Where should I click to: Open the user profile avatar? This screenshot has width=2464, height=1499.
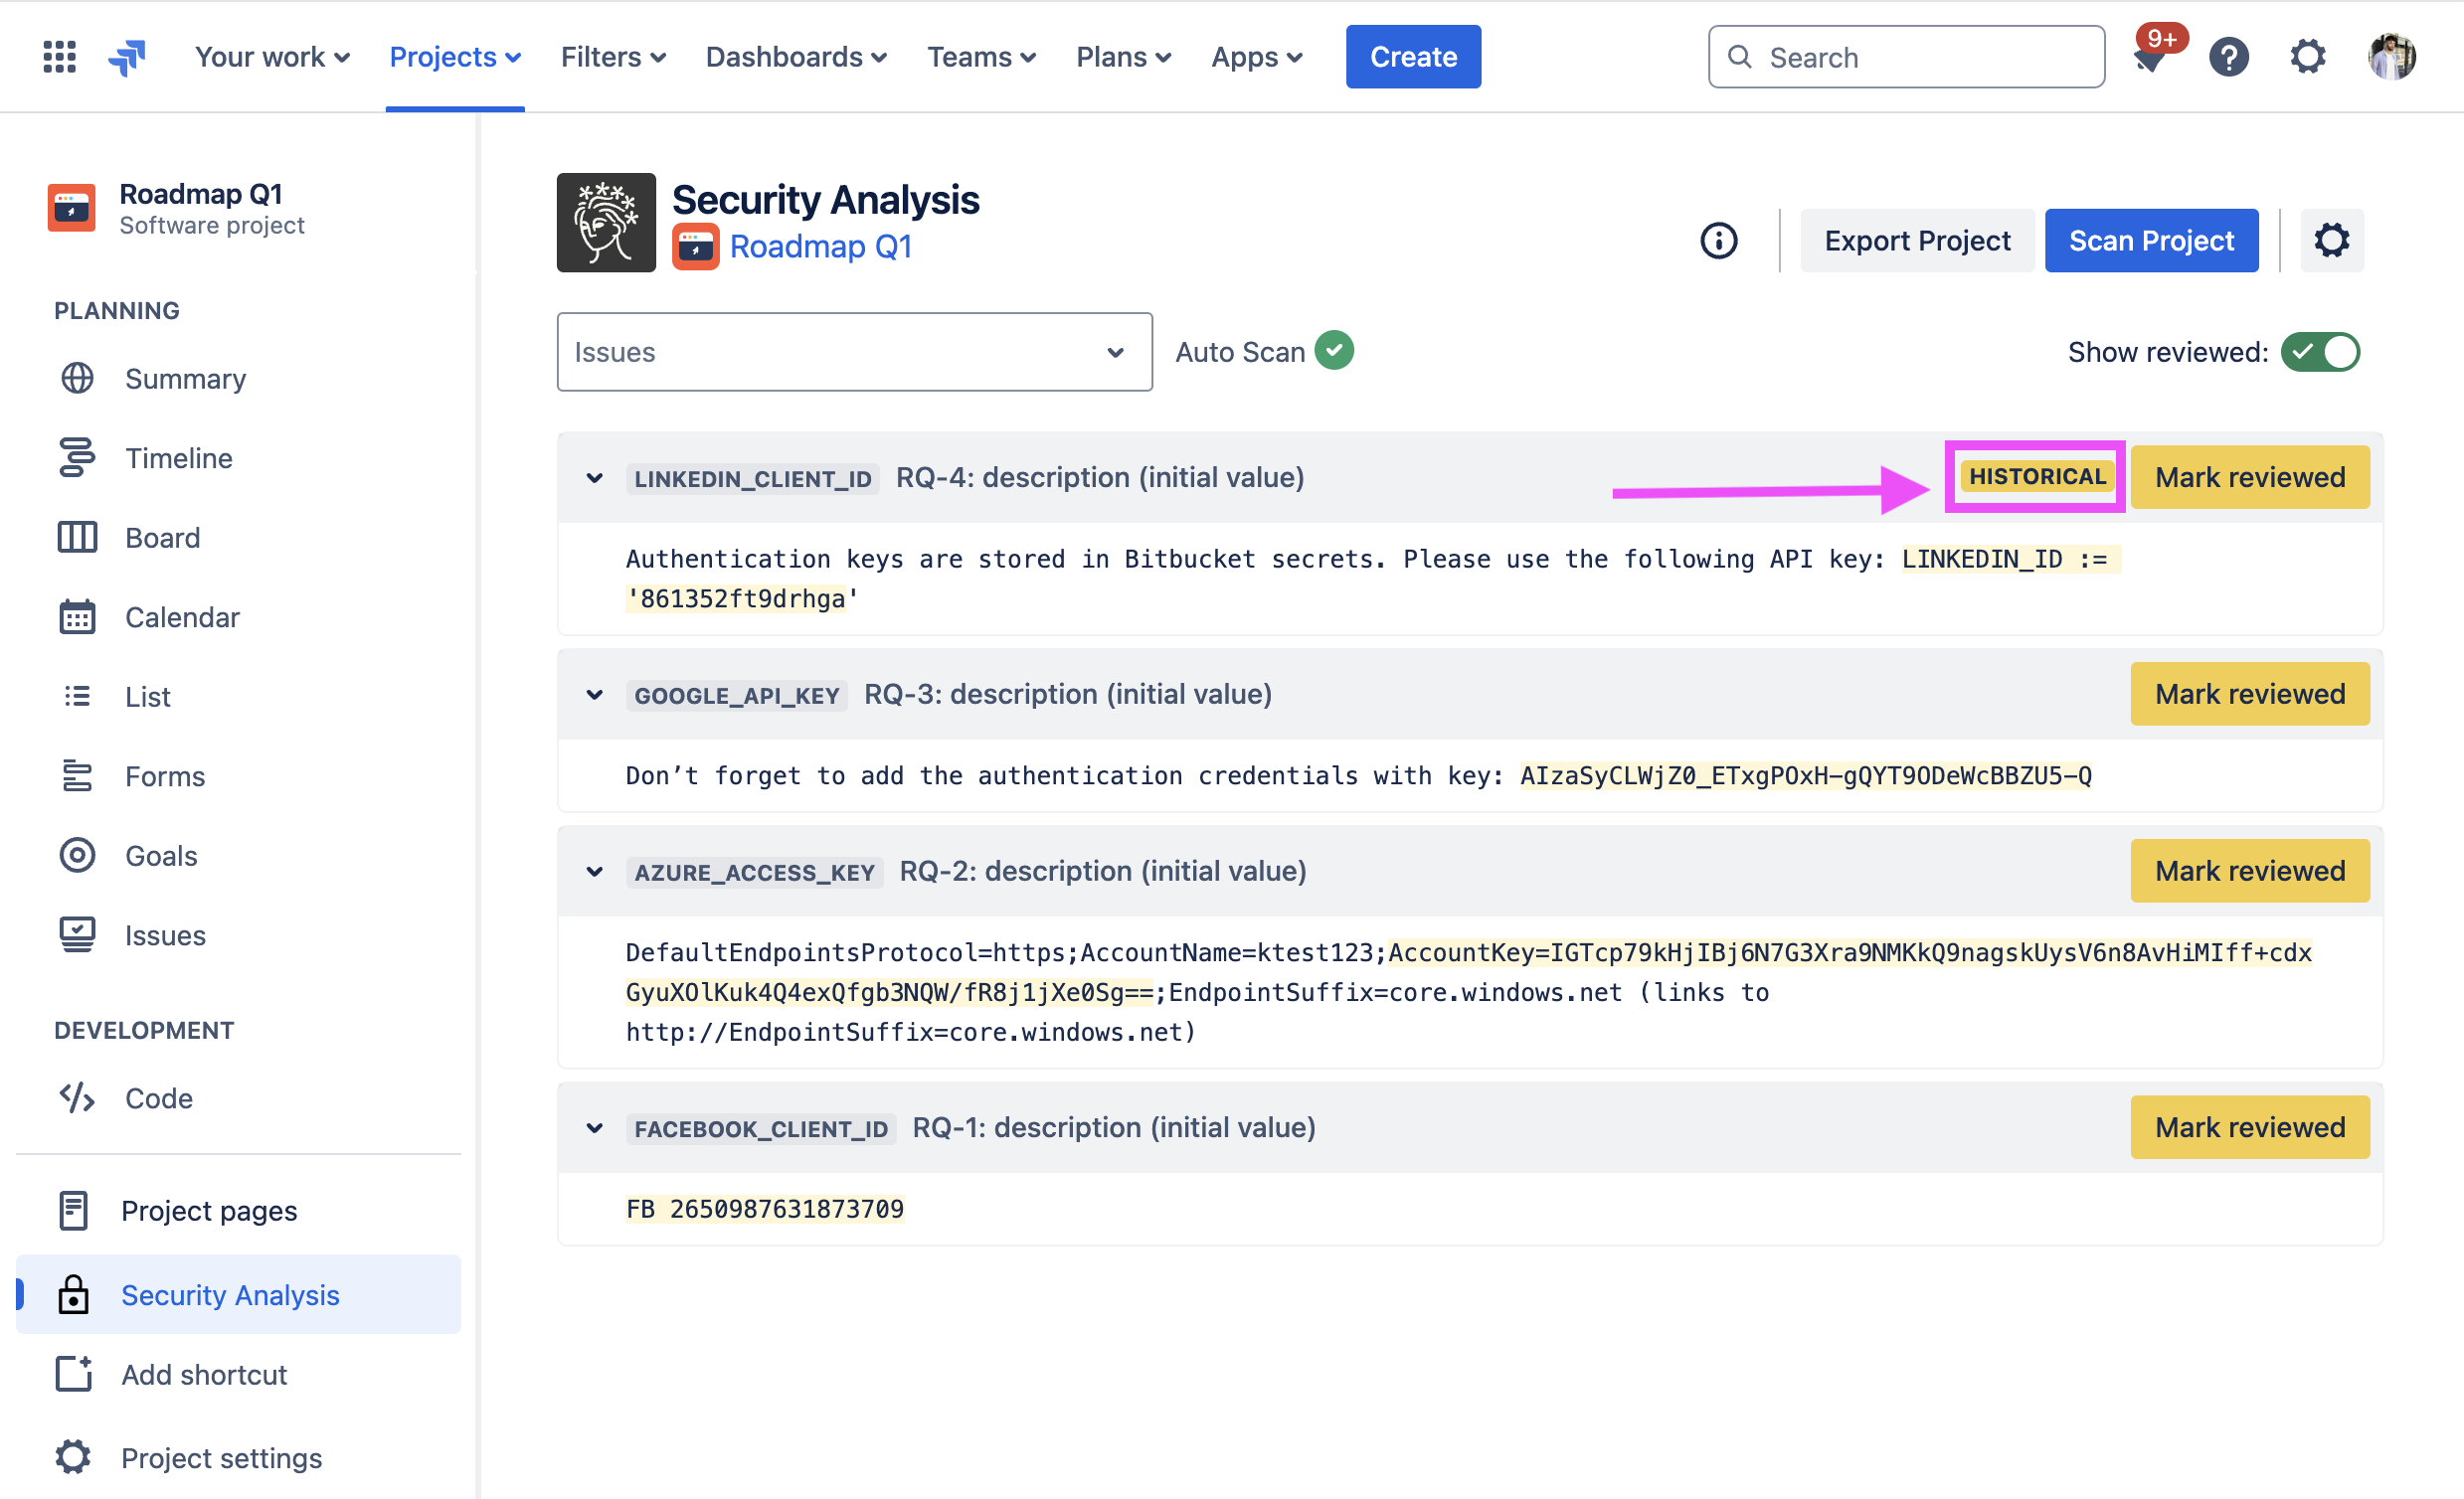[2391, 57]
